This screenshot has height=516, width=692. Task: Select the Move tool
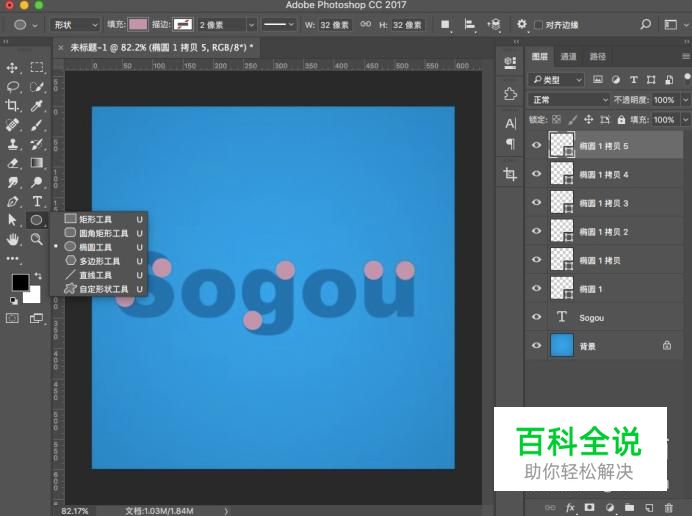[12, 67]
